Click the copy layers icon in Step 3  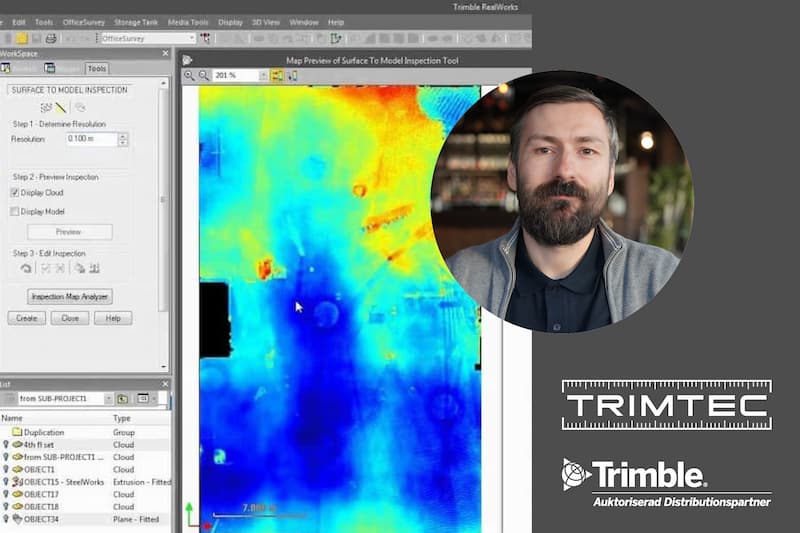click(x=80, y=268)
